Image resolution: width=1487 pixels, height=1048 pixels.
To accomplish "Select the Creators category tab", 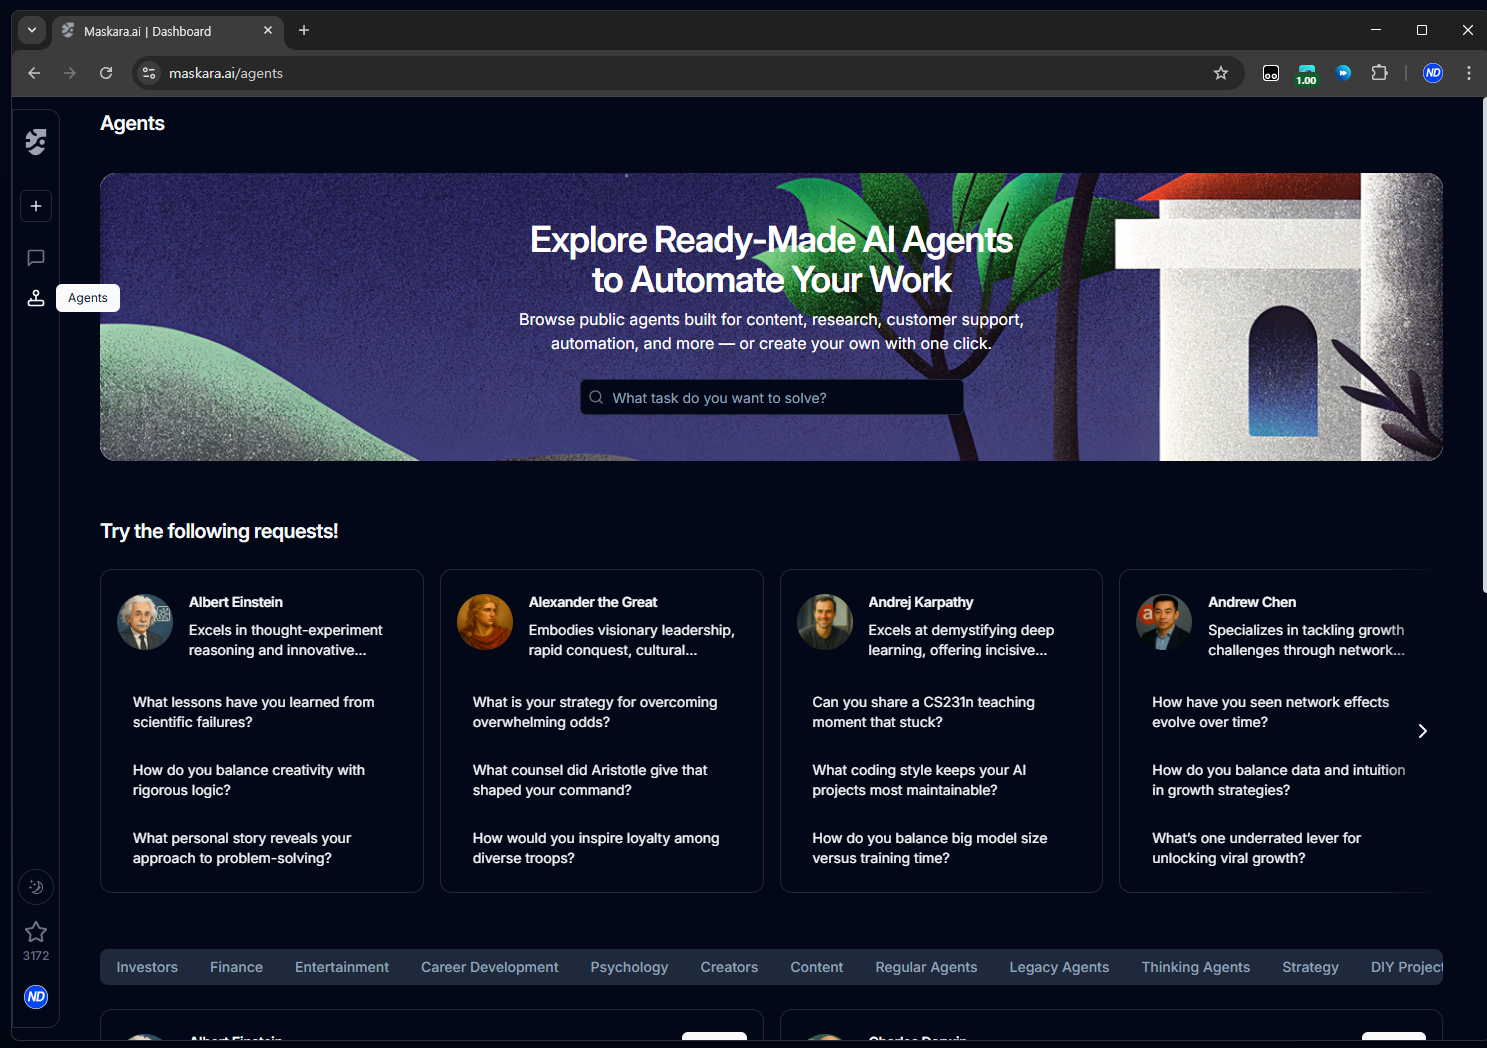I will tap(729, 967).
